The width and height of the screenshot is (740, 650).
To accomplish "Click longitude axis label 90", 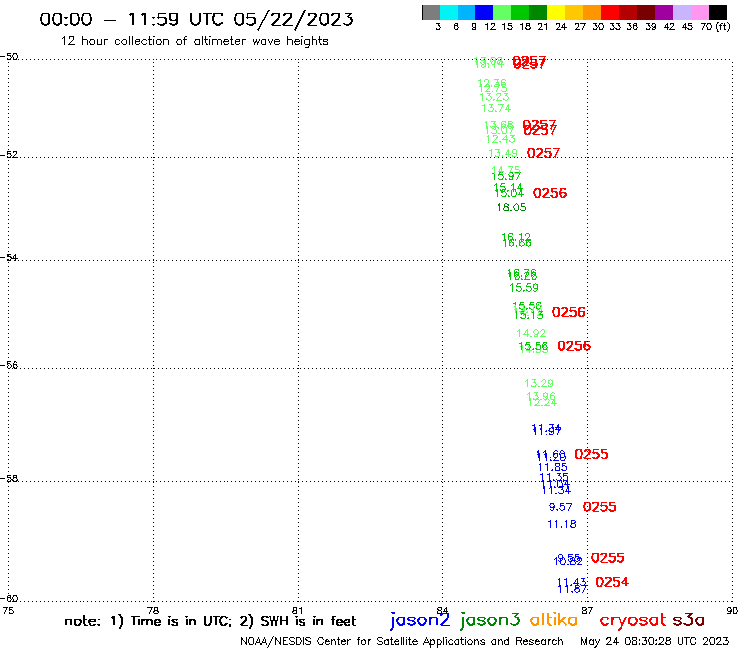I will coord(732,610).
